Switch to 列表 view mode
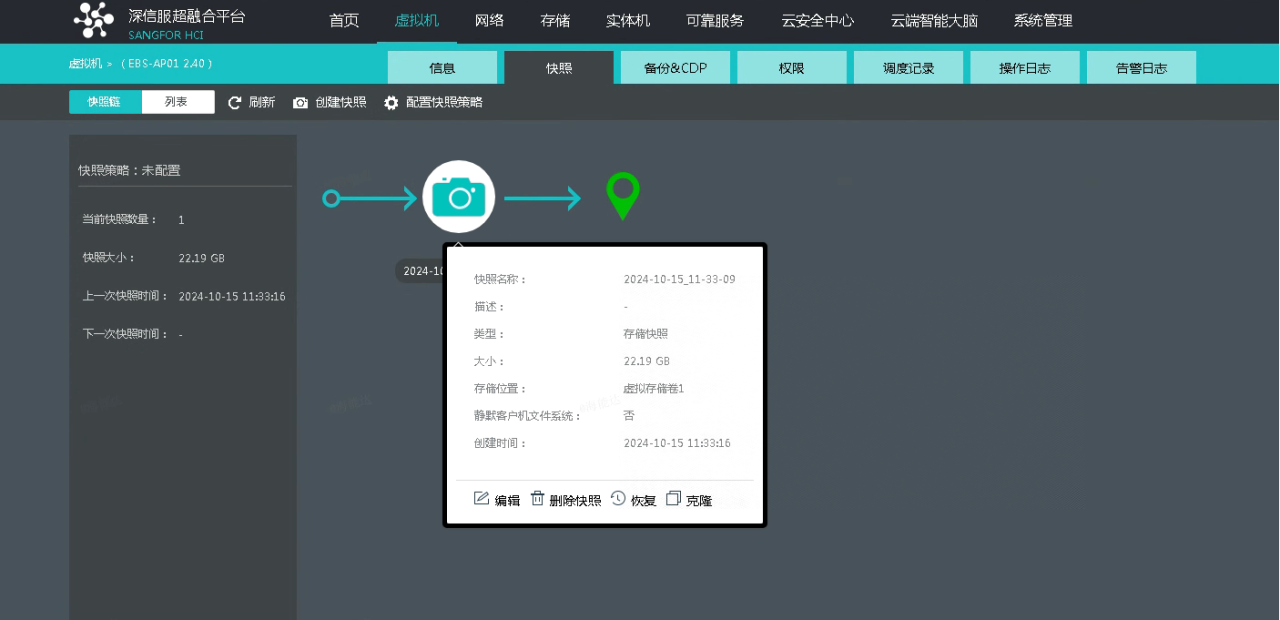The width and height of the screenshot is (1280, 620). [x=178, y=102]
